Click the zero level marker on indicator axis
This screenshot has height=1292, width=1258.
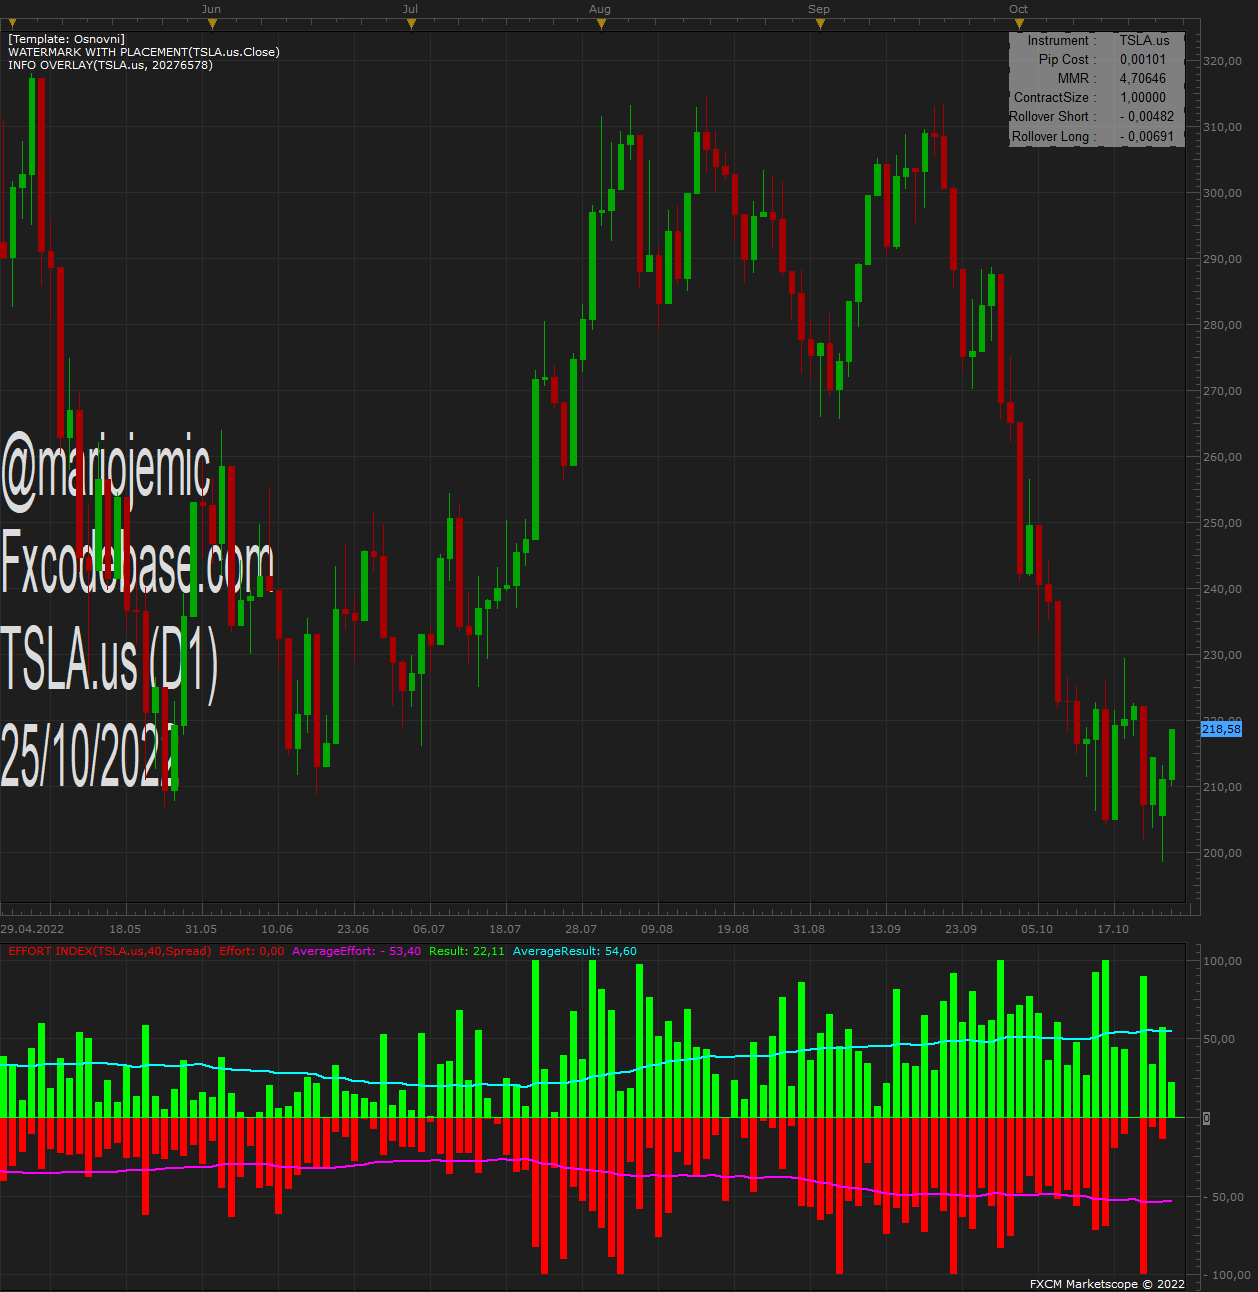pyautogui.click(x=1206, y=1118)
